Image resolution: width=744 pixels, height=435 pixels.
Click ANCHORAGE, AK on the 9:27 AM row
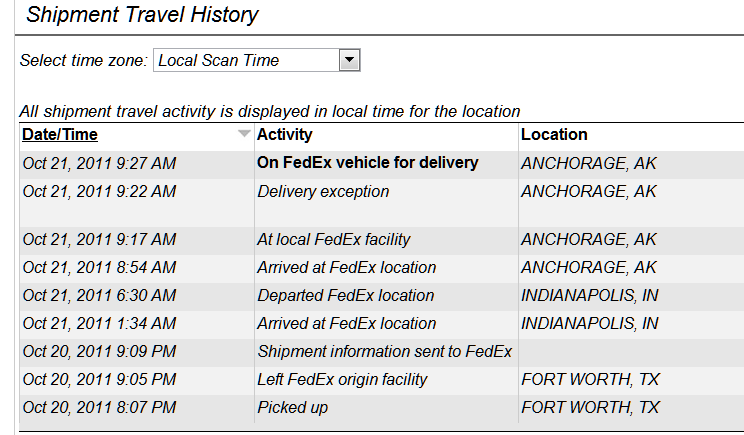coord(588,164)
